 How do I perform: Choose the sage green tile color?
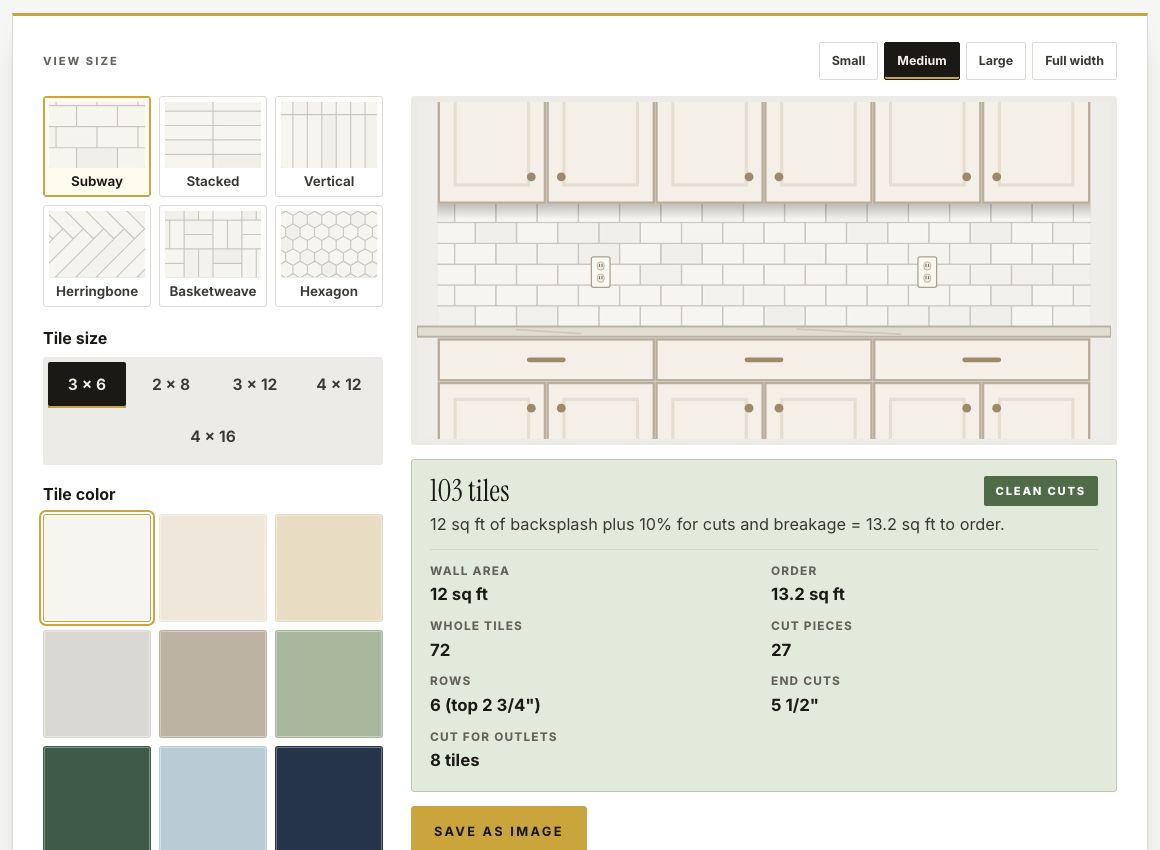pyautogui.click(x=329, y=684)
